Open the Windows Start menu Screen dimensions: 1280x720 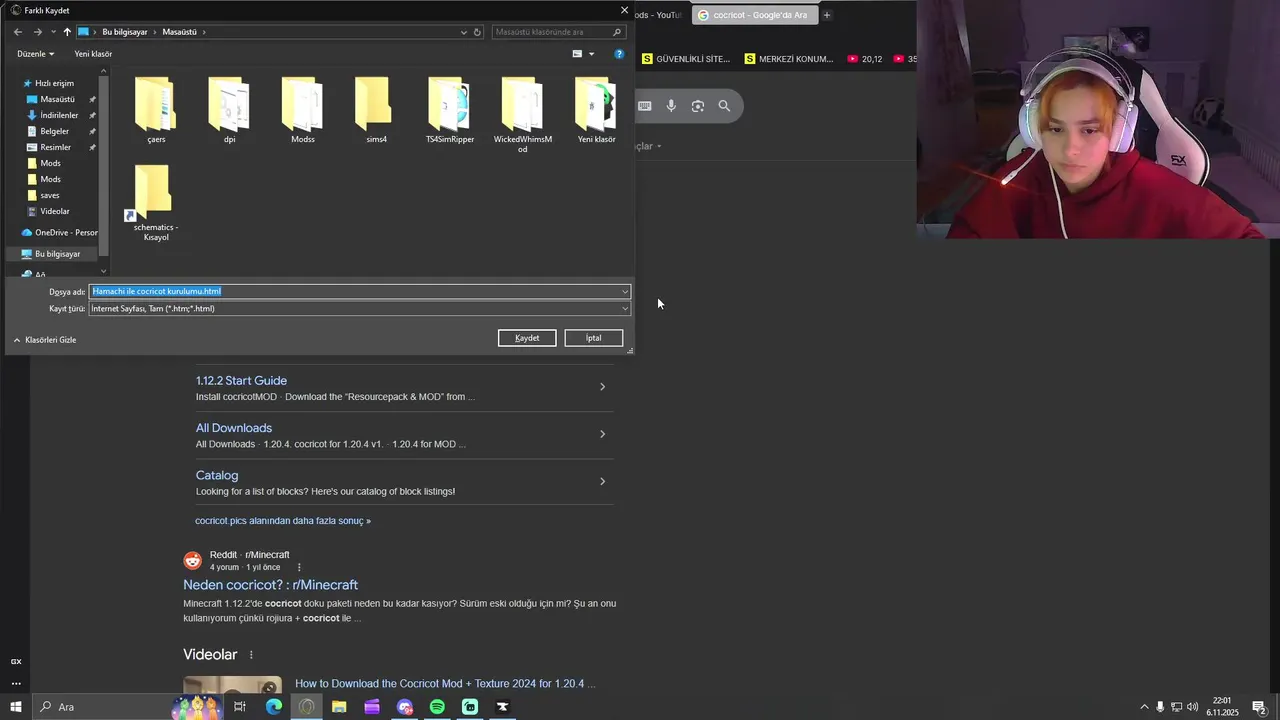15,707
